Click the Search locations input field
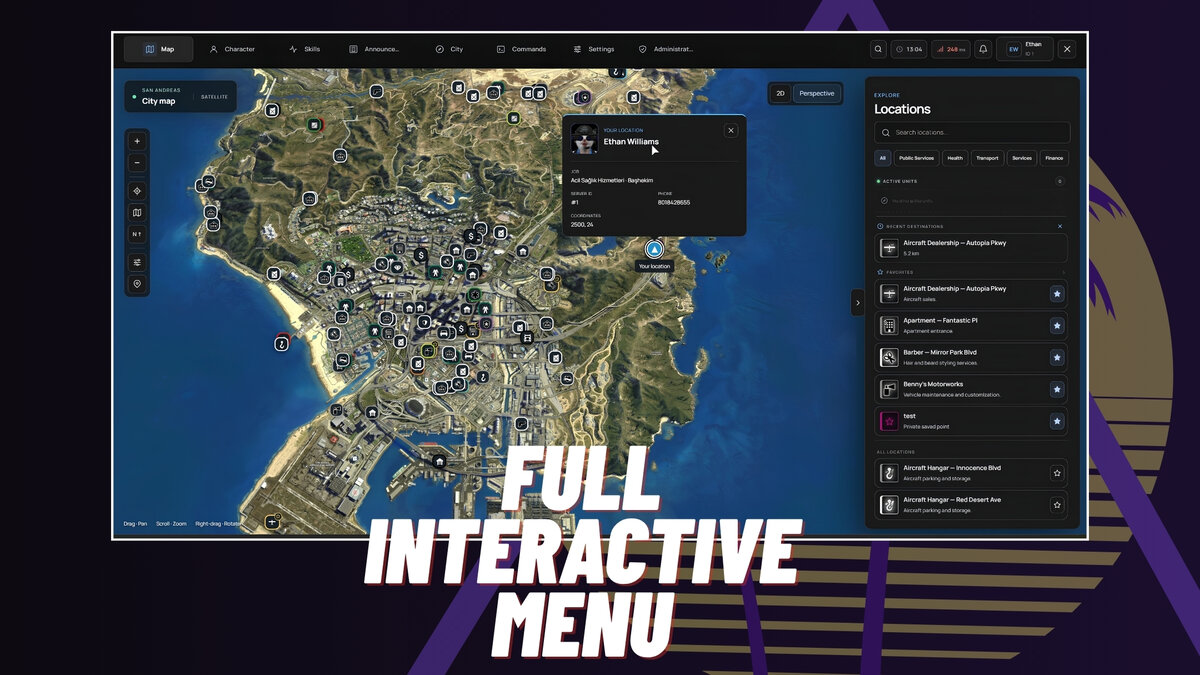Image resolution: width=1200 pixels, height=675 pixels. coord(972,132)
